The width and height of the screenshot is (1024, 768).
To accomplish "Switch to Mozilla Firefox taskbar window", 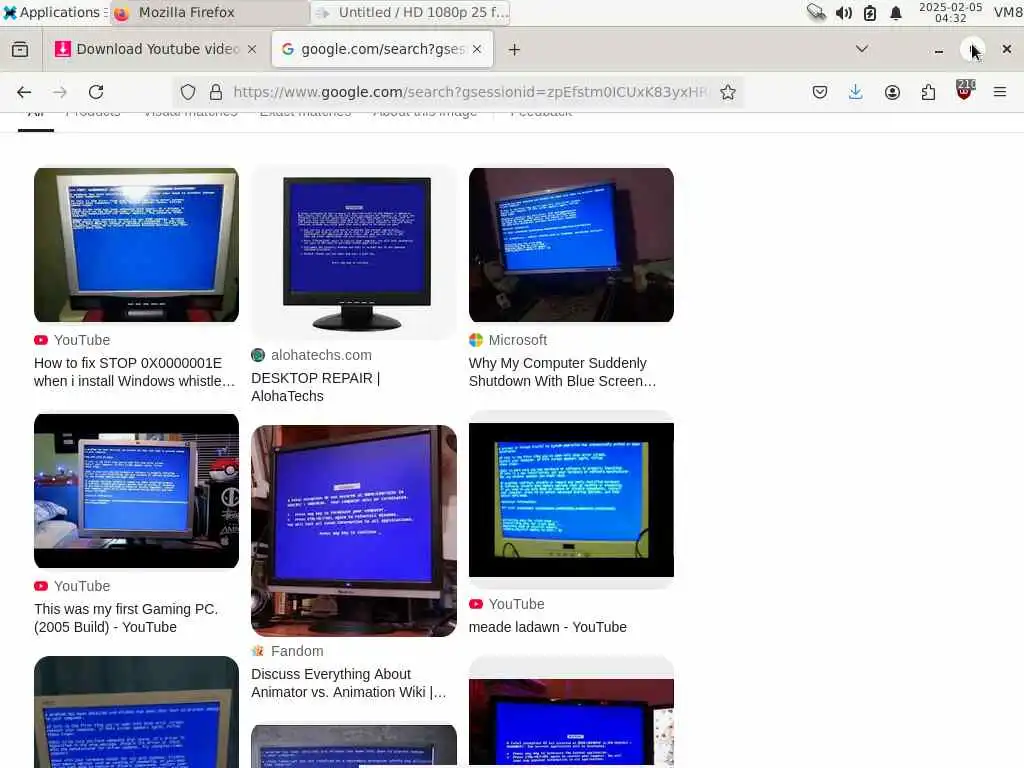I will pyautogui.click(x=208, y=12).
